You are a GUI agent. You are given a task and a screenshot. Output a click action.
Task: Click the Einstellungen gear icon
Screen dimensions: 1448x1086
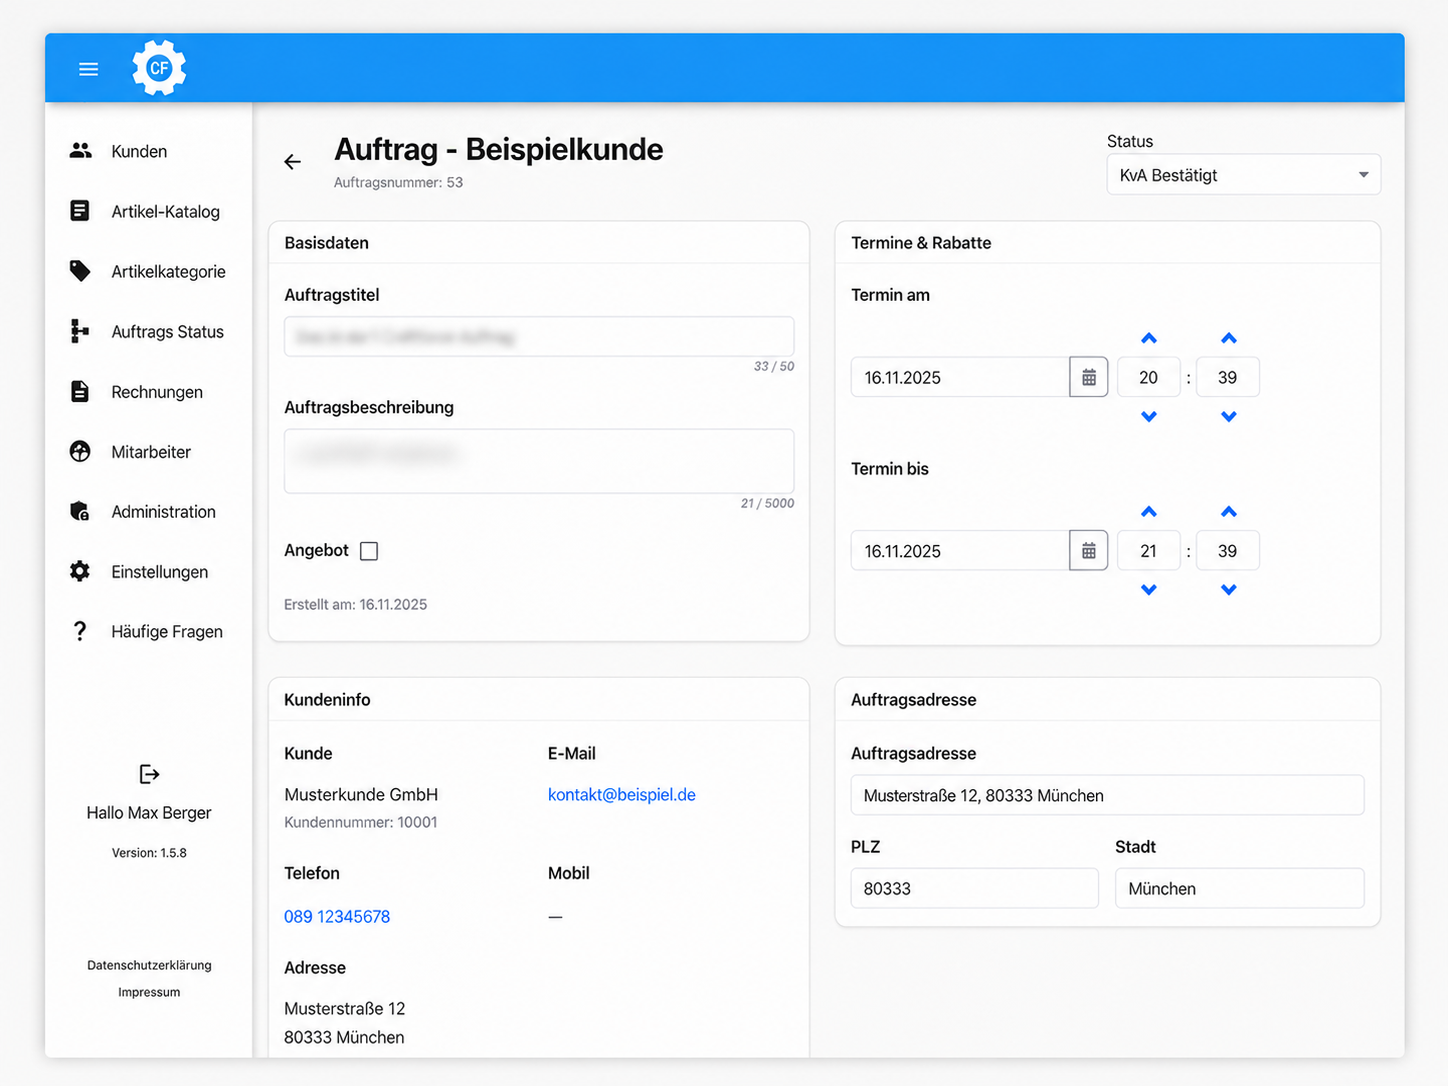[x=80, y=571]
